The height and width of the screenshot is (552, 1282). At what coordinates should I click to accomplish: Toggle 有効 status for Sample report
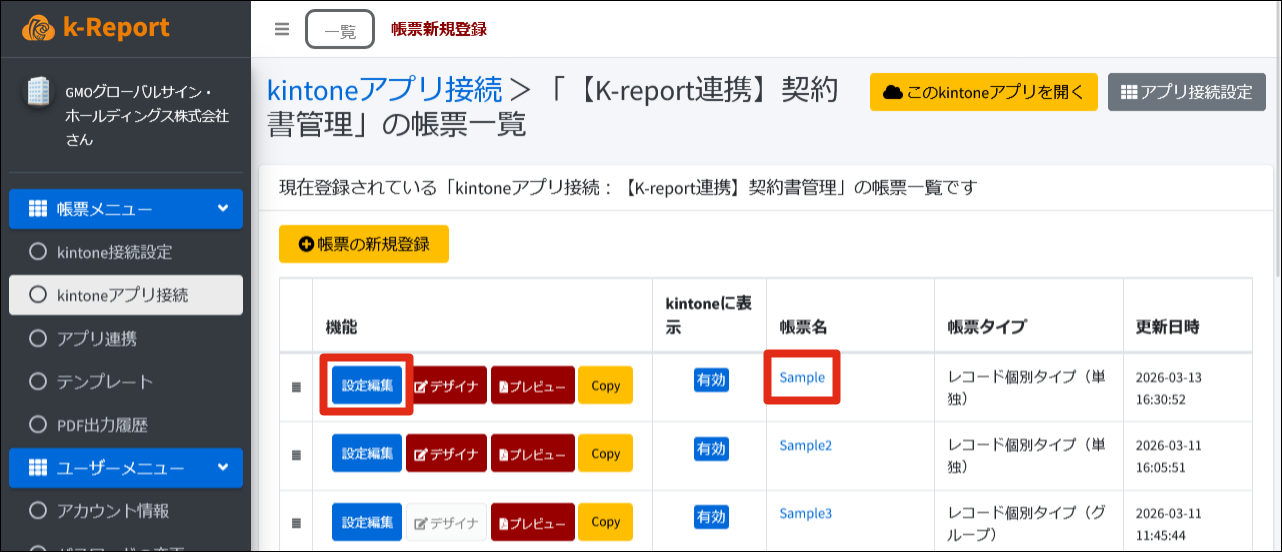pyautogui.click(x=711, y=380)
